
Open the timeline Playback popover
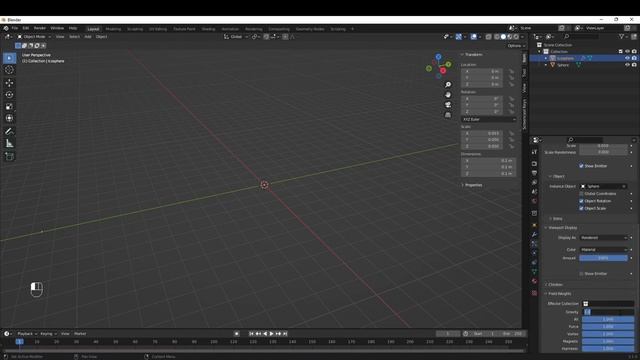pos(27,334)
